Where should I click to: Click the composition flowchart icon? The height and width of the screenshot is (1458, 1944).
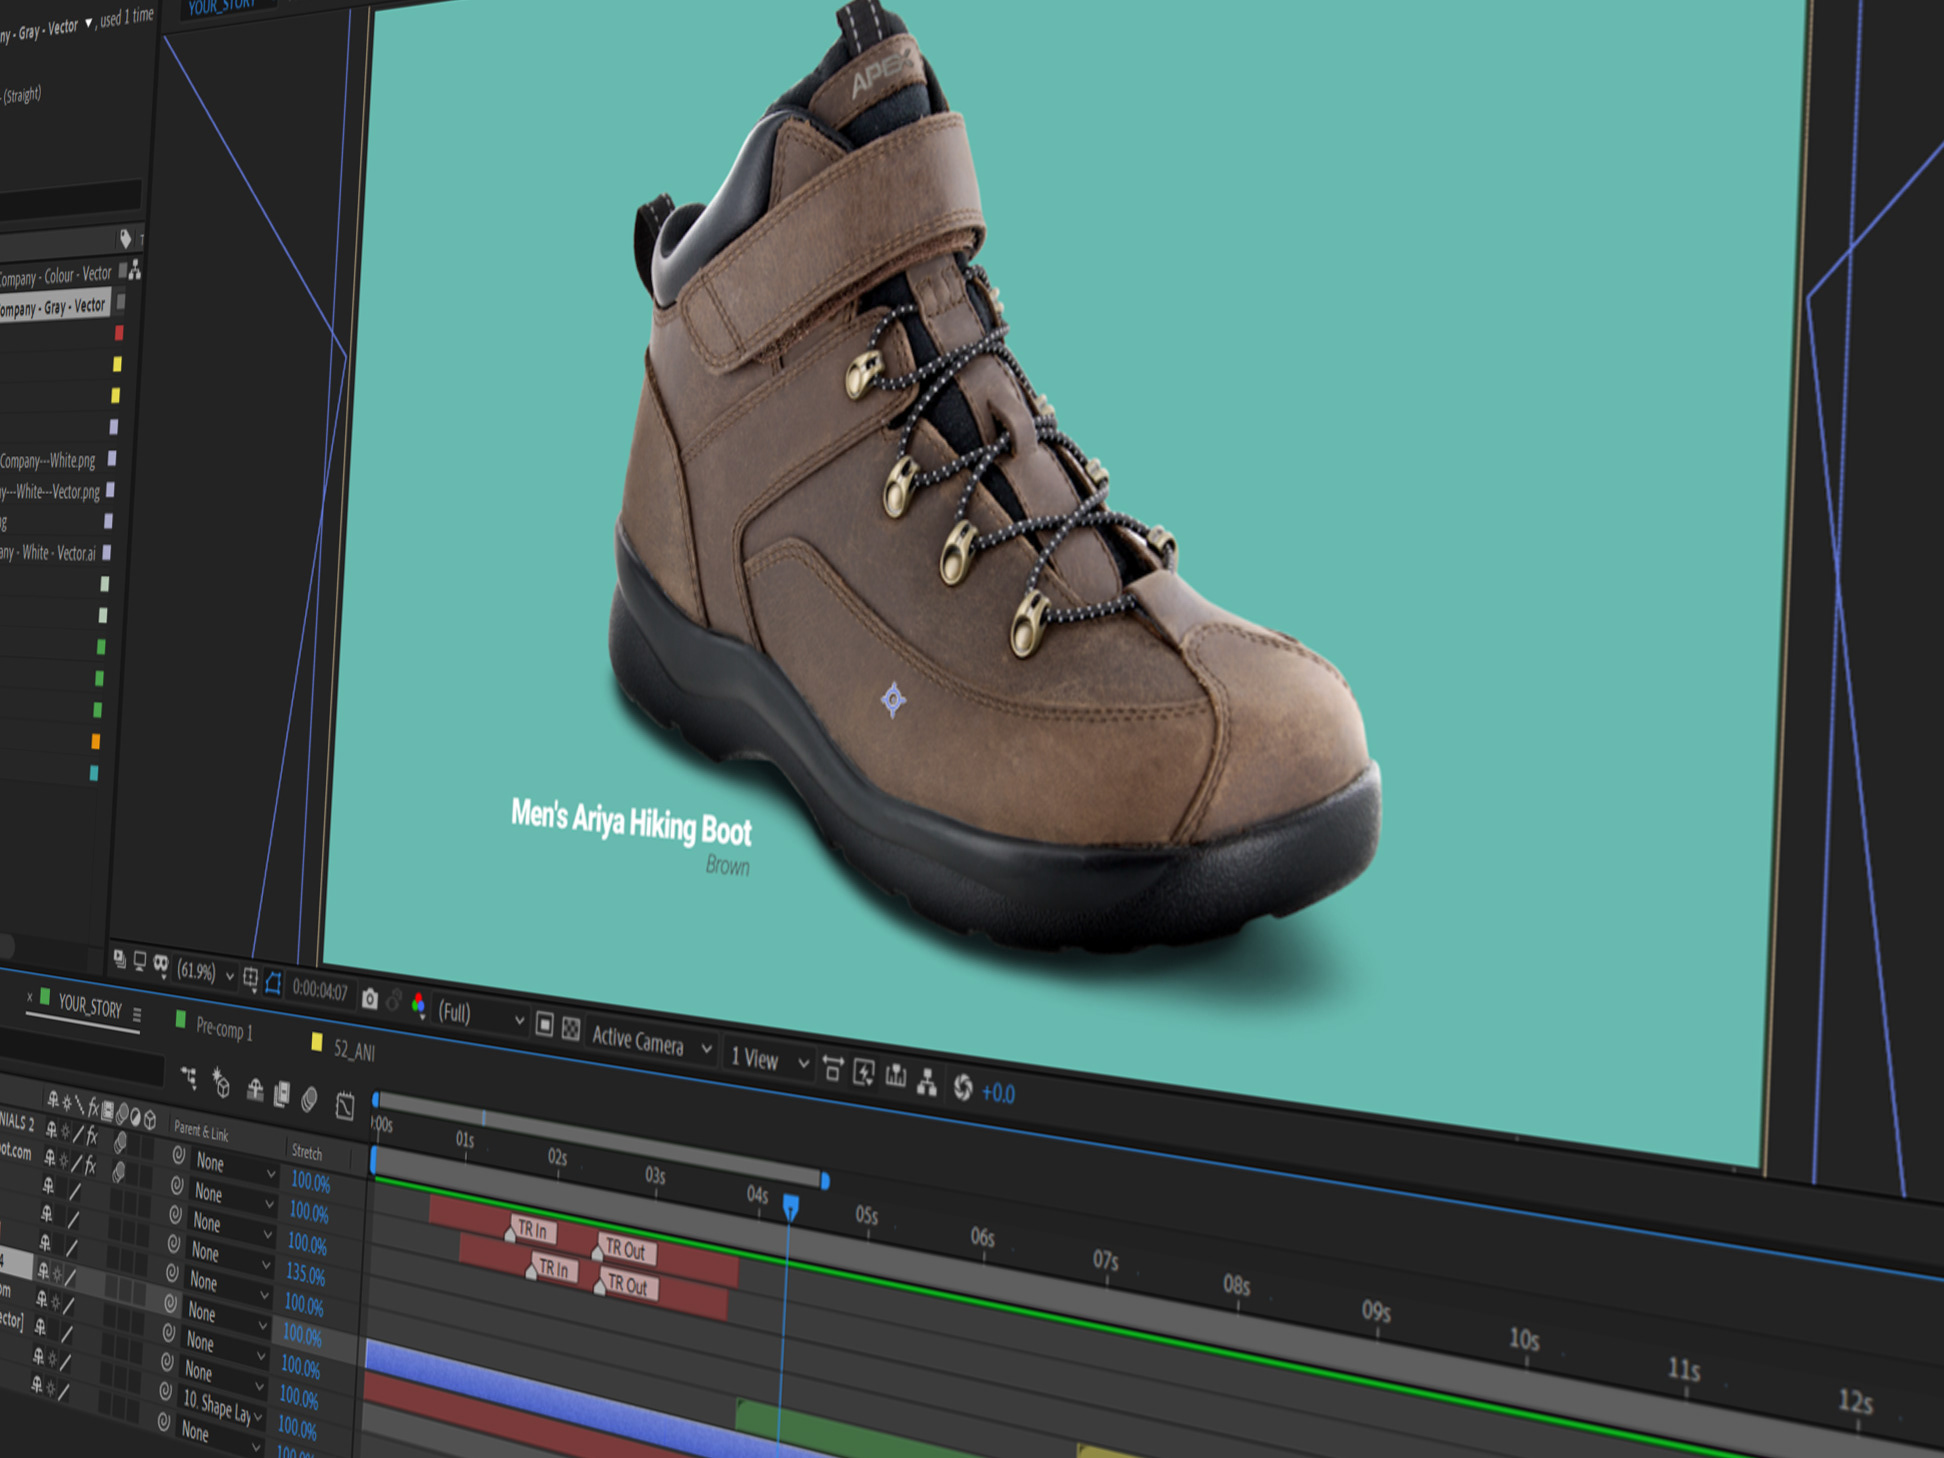(927, 1082)
